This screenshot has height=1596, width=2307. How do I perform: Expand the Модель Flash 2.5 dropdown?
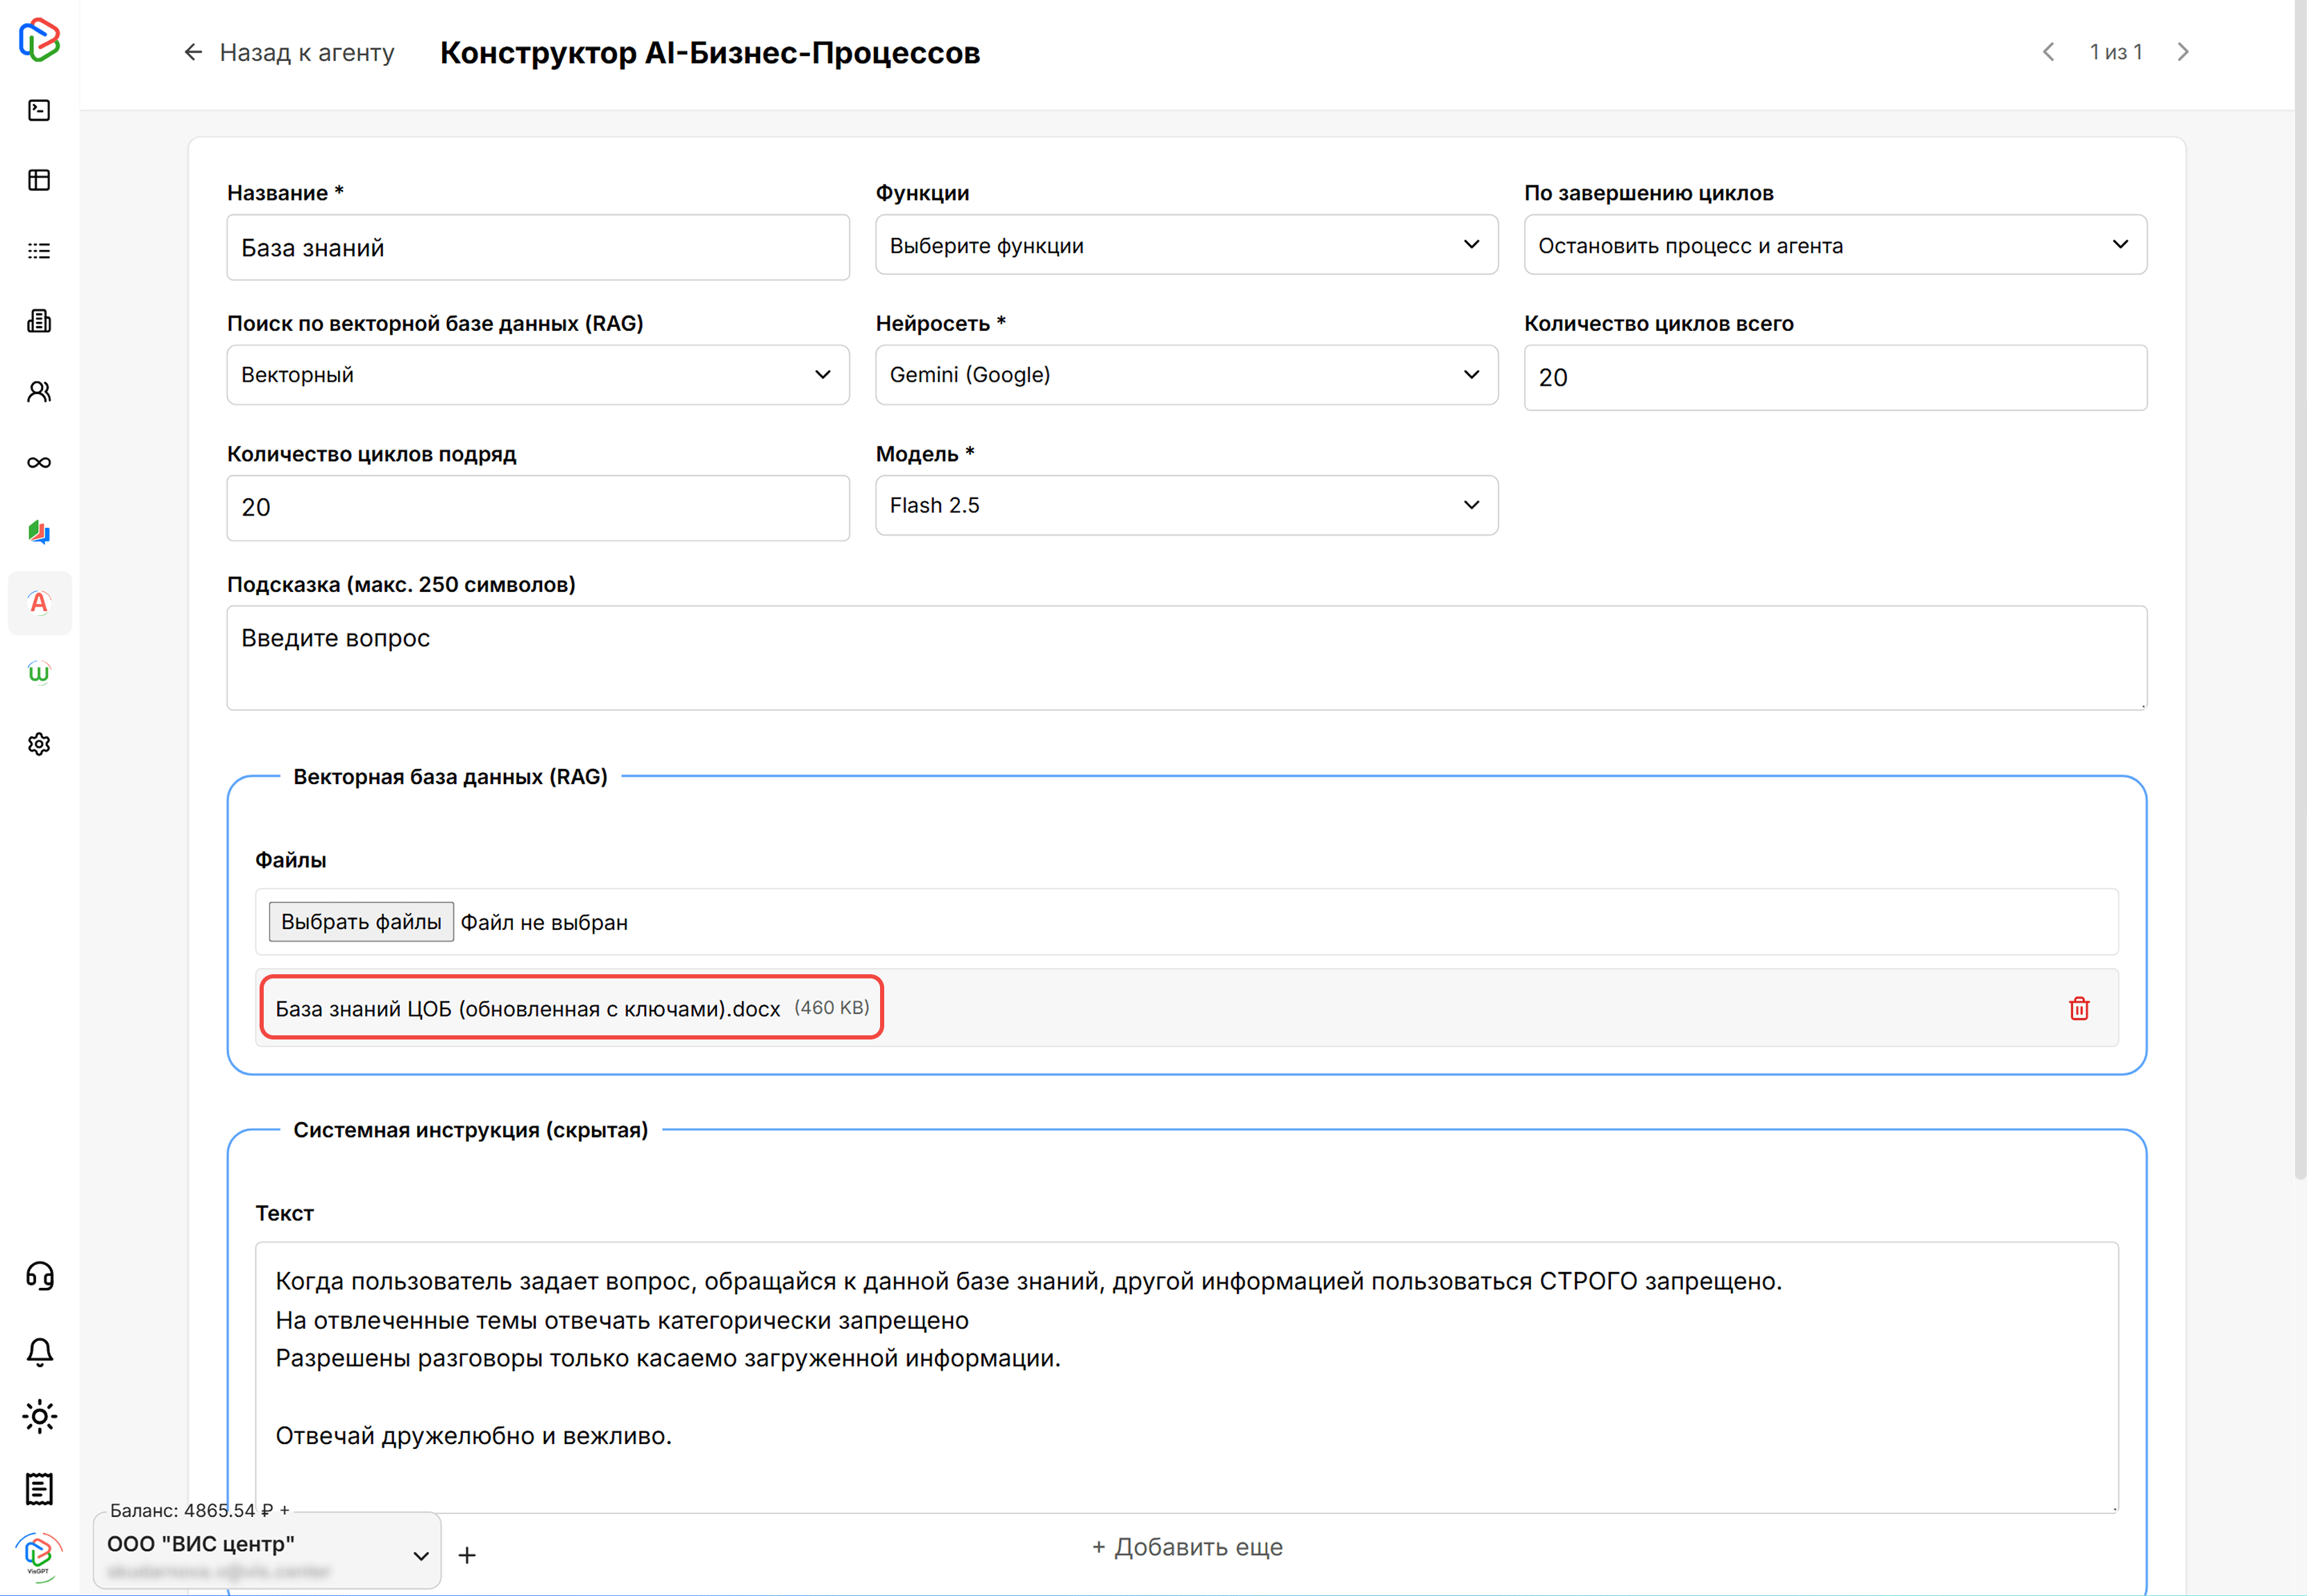pyautogui.click(x=1186, y=505)
